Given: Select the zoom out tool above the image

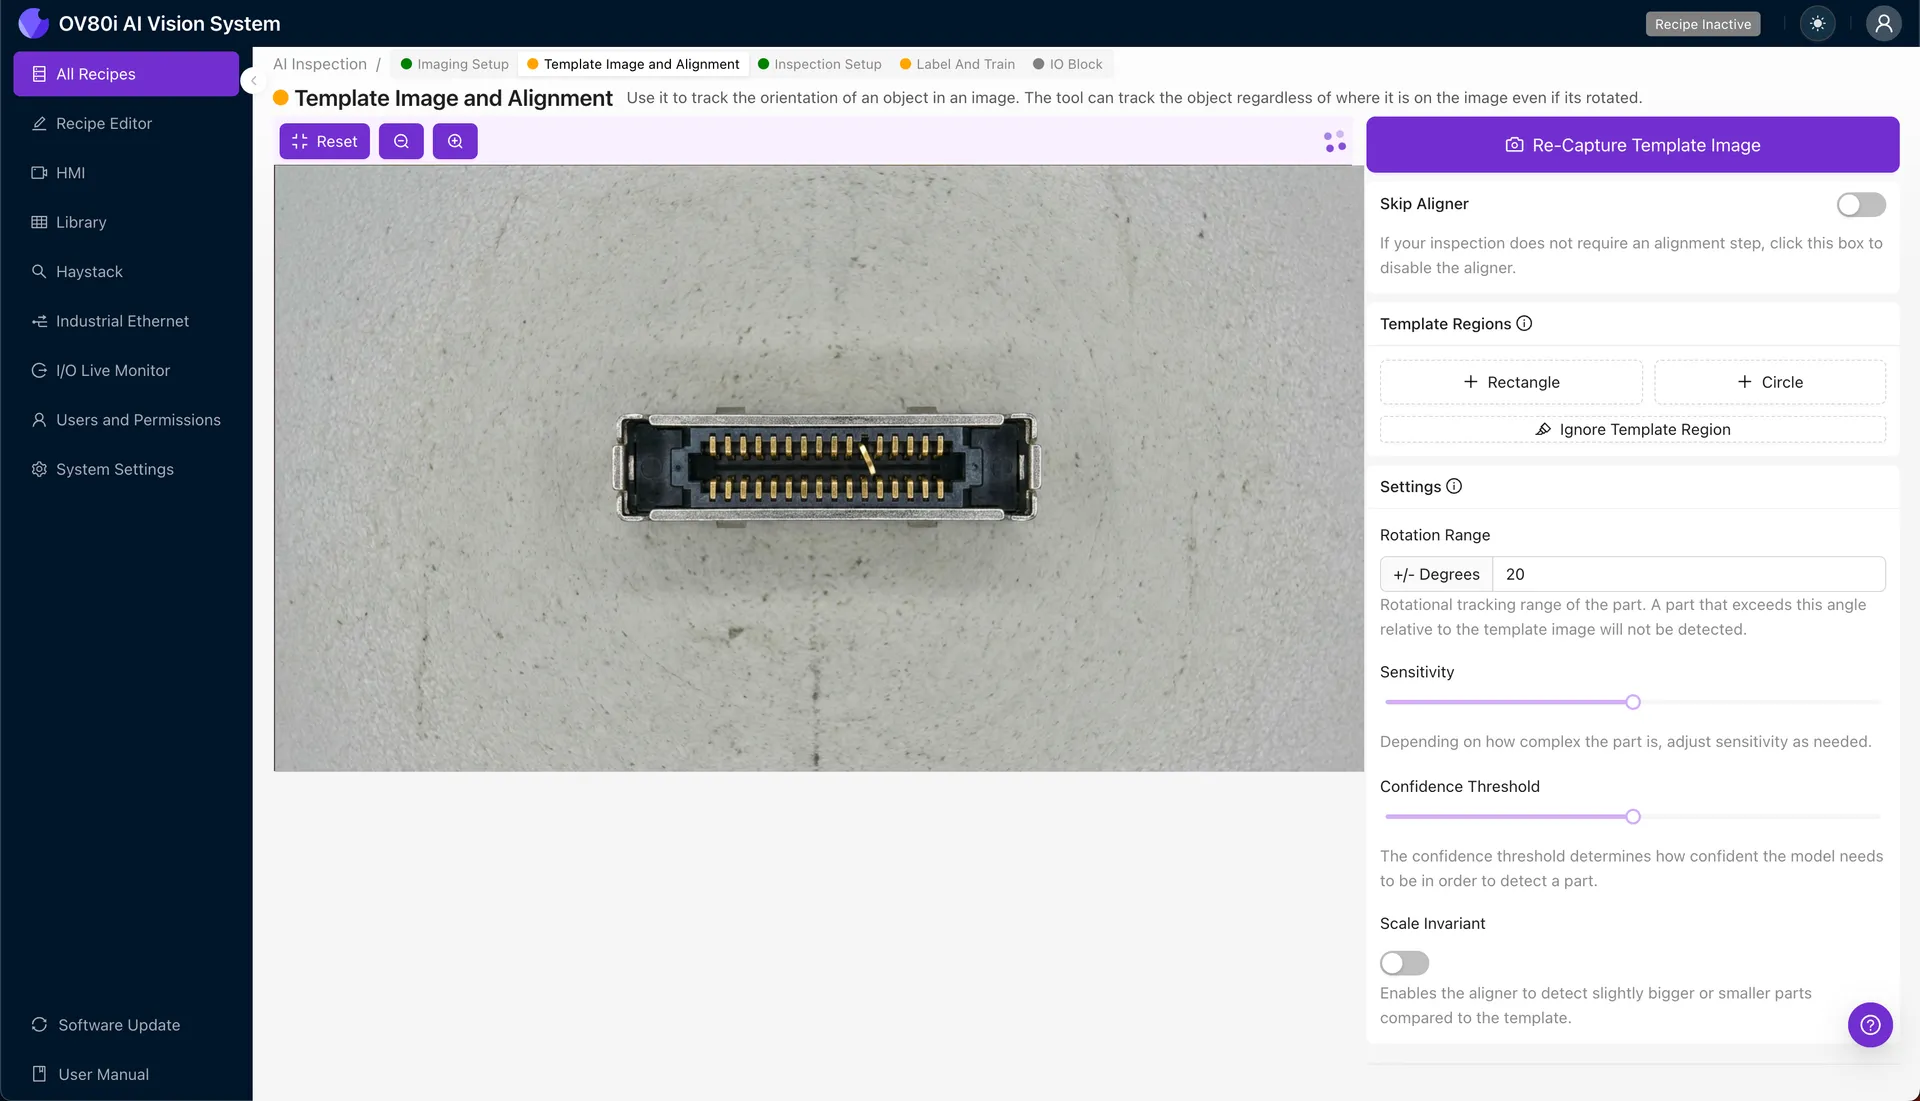Looking at the screenshot, I should coord(401,141).
